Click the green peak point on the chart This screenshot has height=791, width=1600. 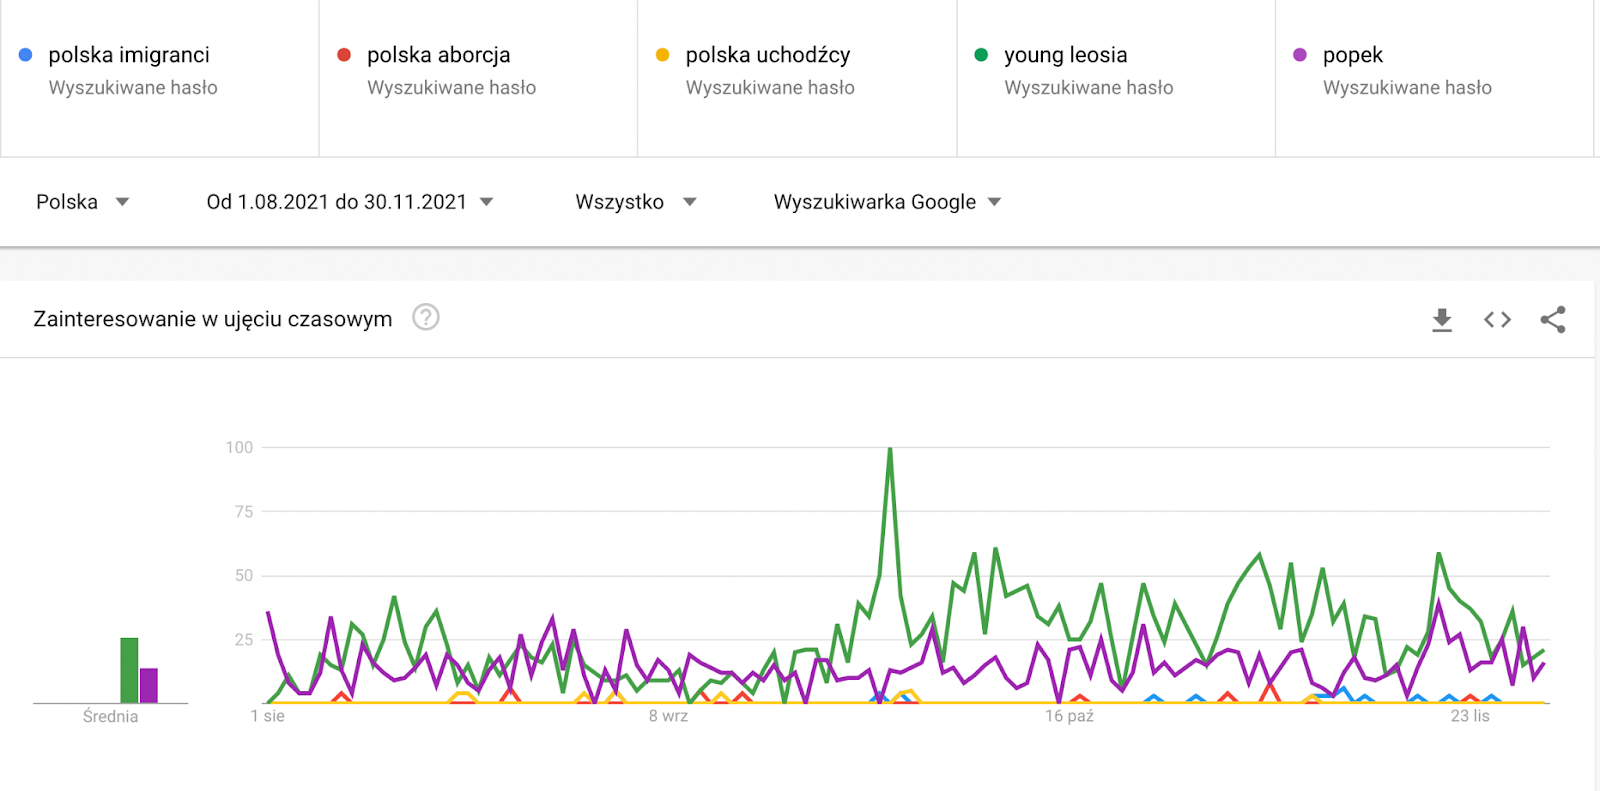point(890,449)
